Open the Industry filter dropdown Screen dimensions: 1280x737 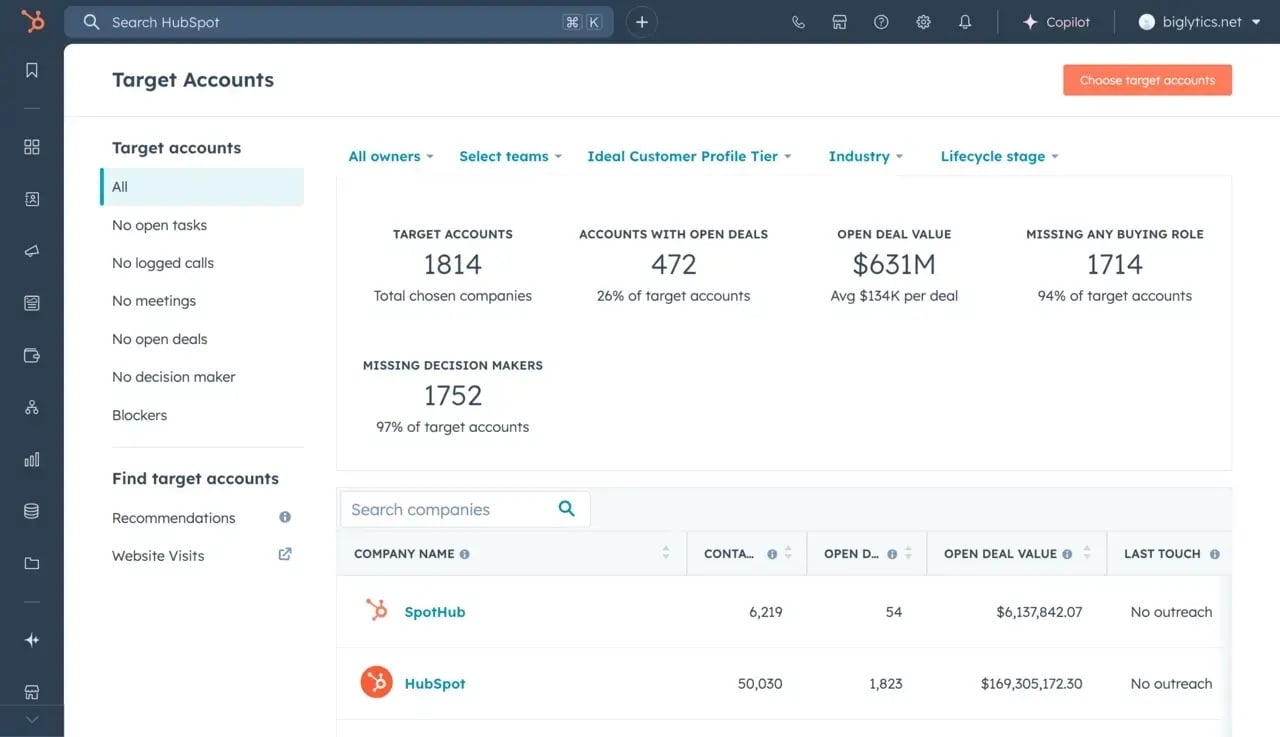(864, 156)
